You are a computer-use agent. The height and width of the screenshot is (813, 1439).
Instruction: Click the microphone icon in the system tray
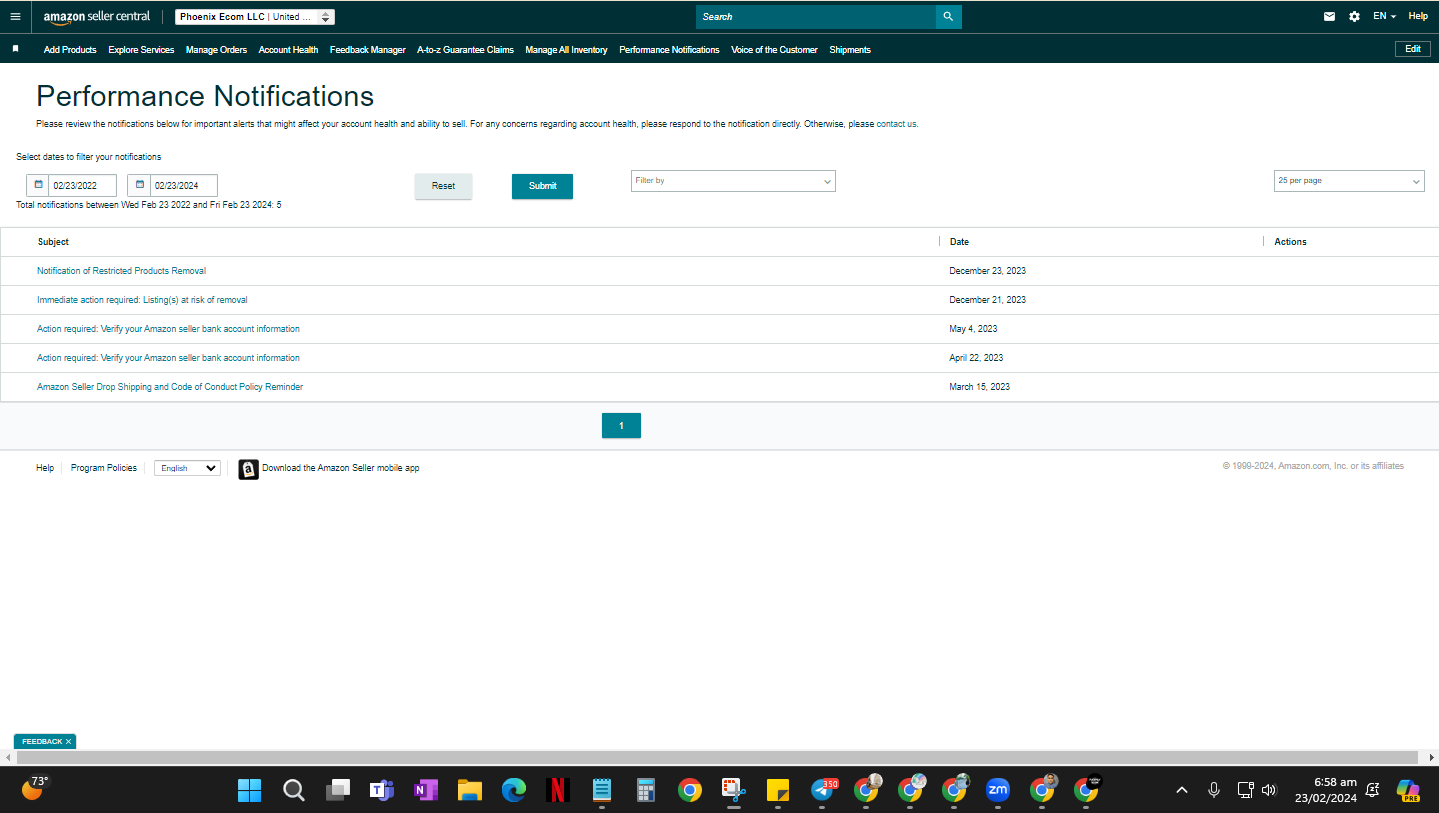click(1214, 790)
